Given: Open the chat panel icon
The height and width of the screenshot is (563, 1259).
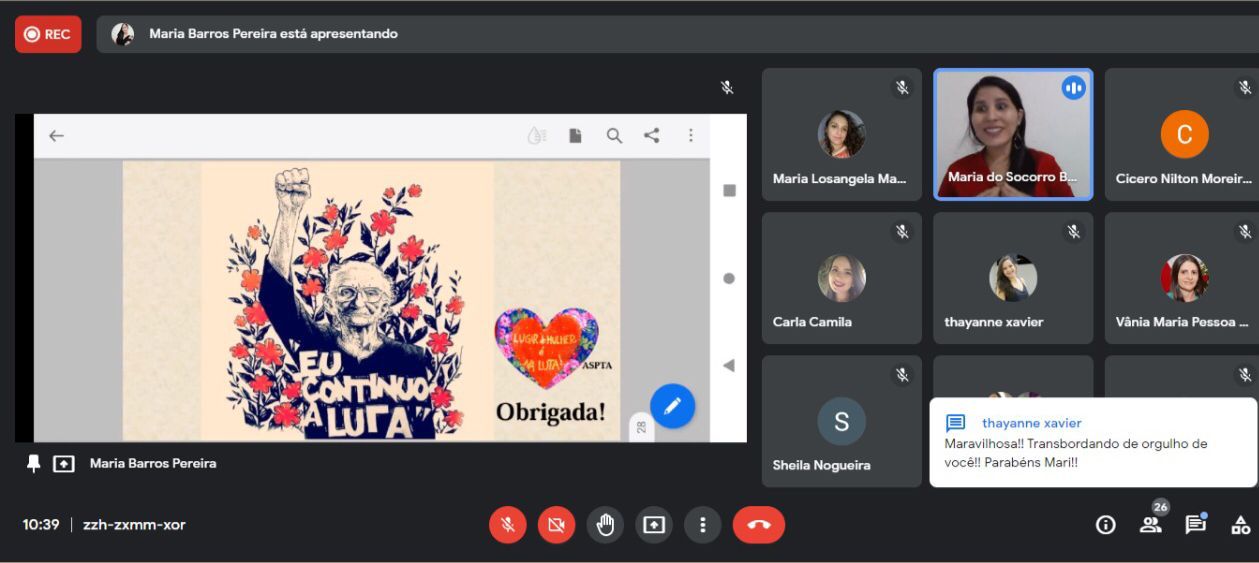Looking at the screenshot, I should [x=1195, y=525].
